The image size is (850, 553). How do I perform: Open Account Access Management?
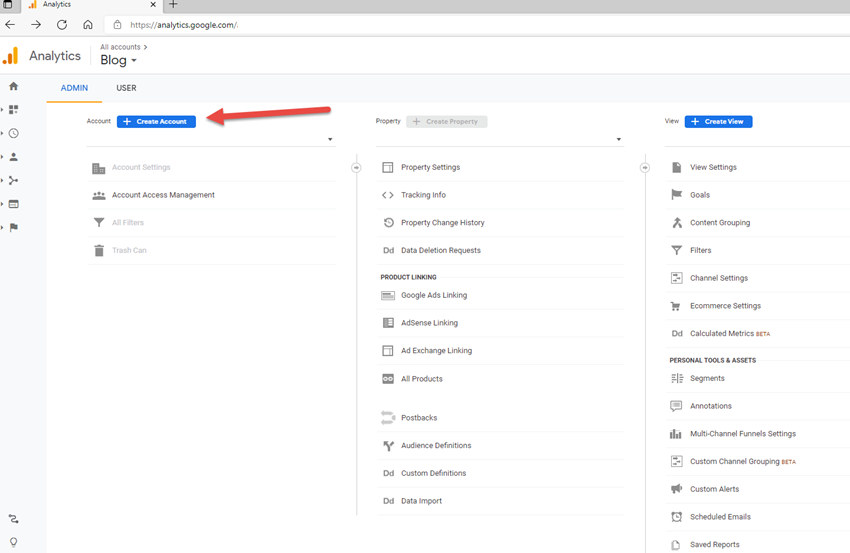pyautogui.click(x=163, y=195)
